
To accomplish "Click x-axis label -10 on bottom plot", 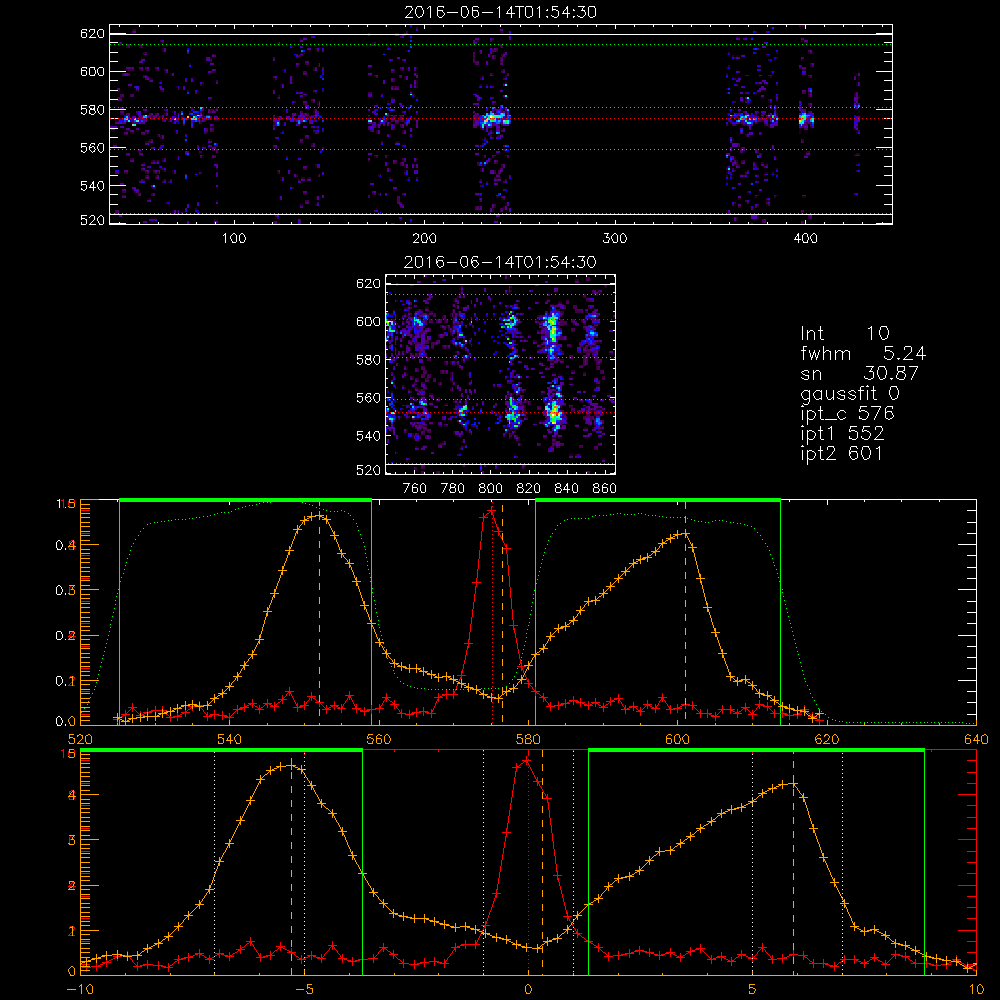I will coord(80,990).
